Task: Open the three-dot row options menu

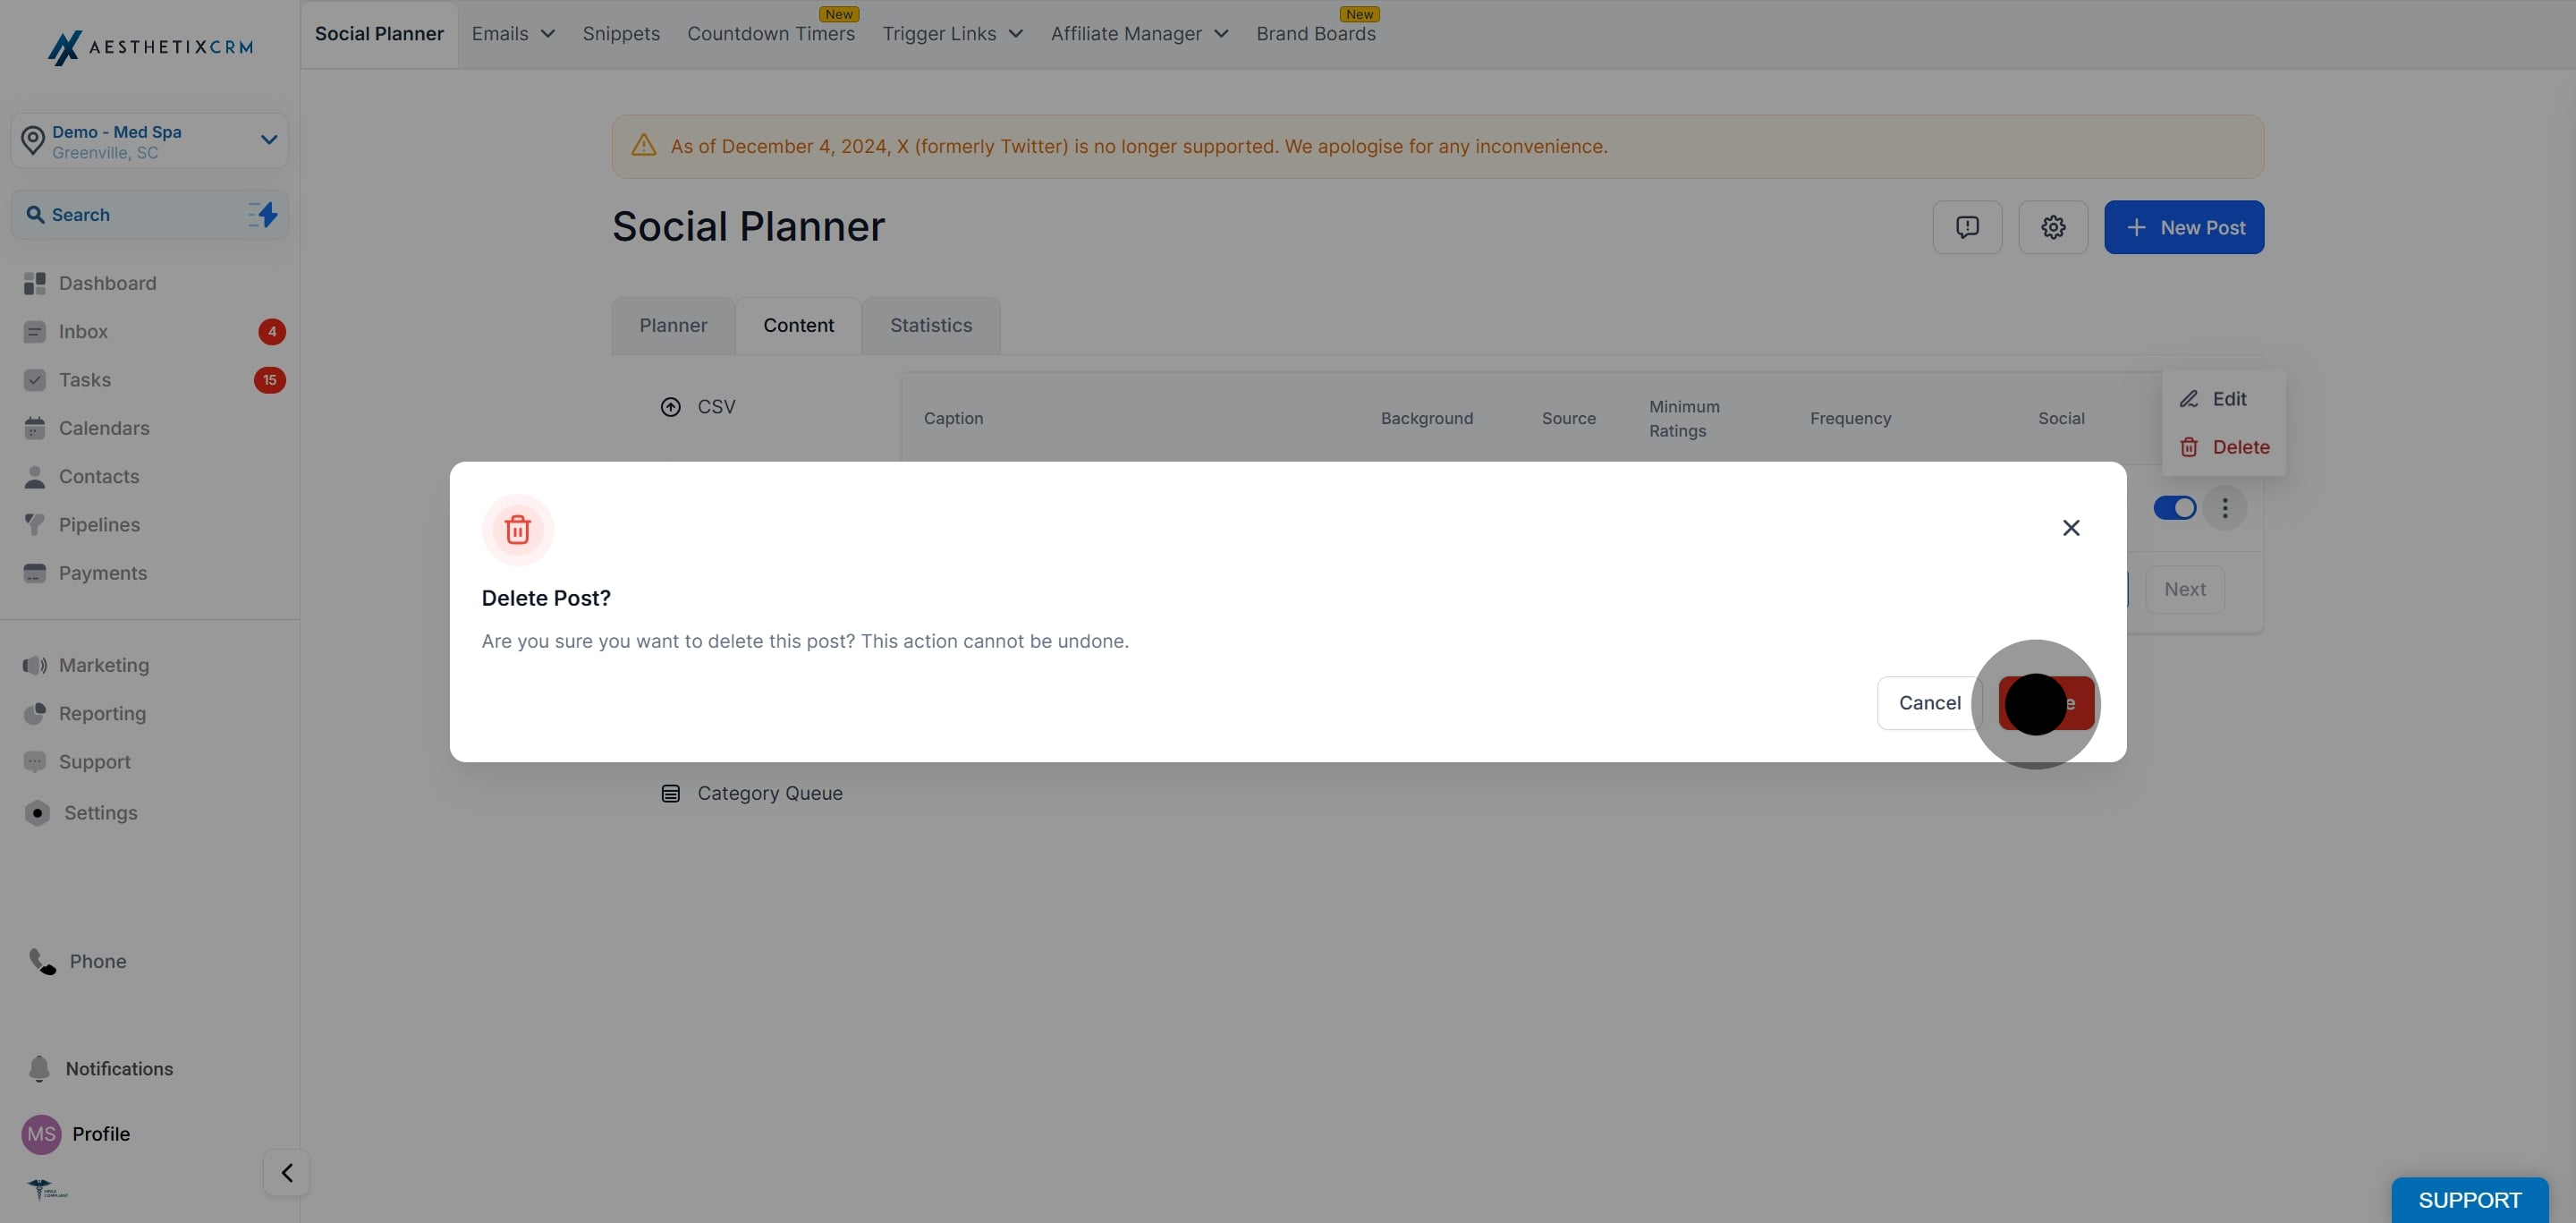Action: pyautogui.click(x=2224, y=508)
